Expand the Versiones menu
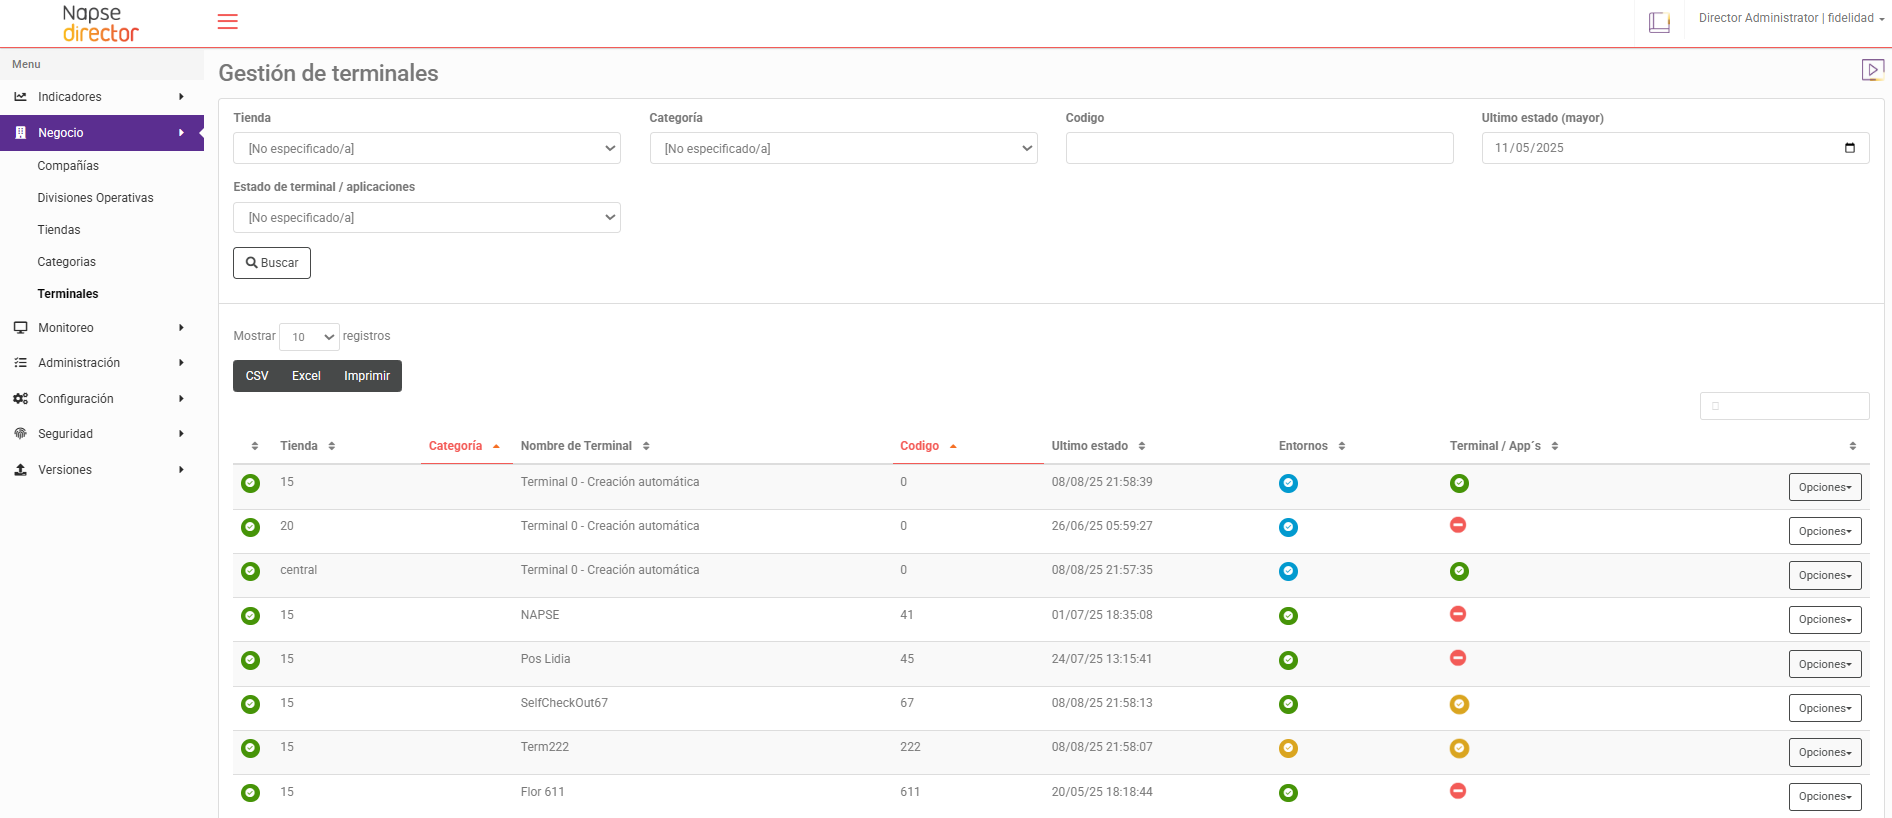 point(102,470)
